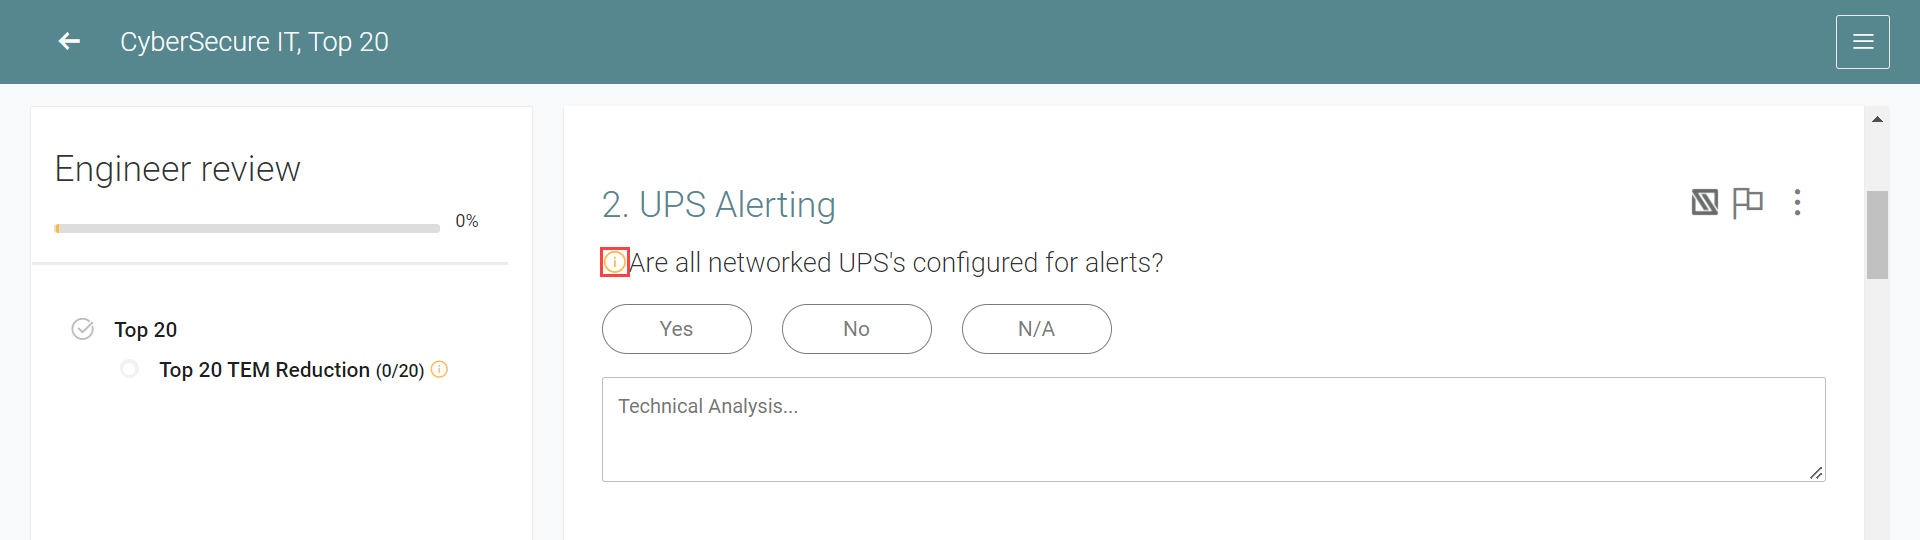Click the Engineer review progress bar
The width and height of the screenshot is (1920, 540).
click(x=247, y=228)
